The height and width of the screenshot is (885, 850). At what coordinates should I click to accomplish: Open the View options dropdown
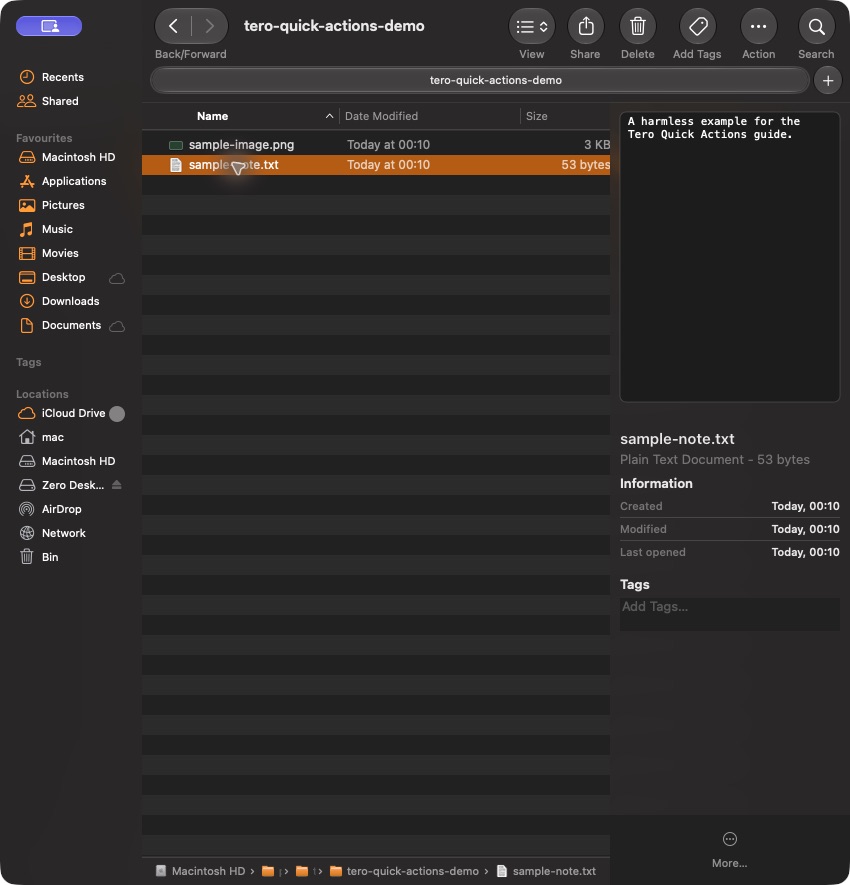[x=532, y=27]
